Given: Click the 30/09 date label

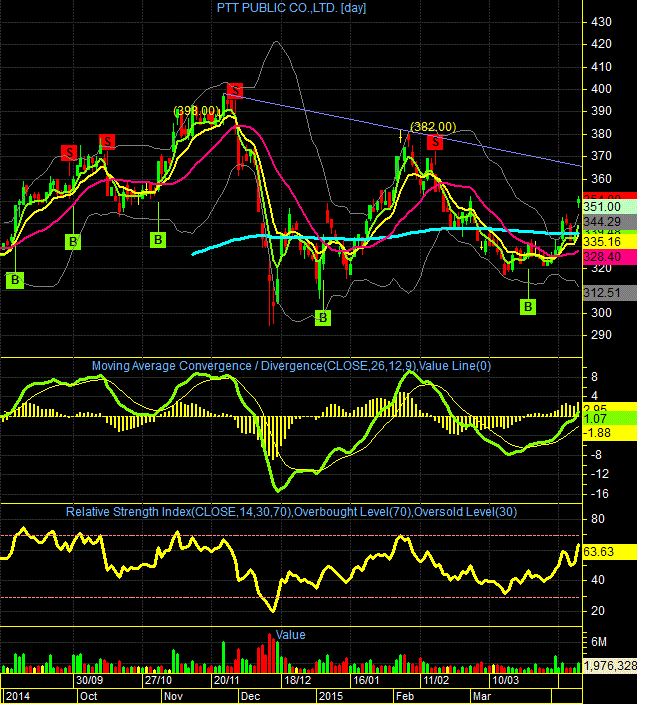Looking at the screenshot, I should pyautogui.click(x=89, y=680).
